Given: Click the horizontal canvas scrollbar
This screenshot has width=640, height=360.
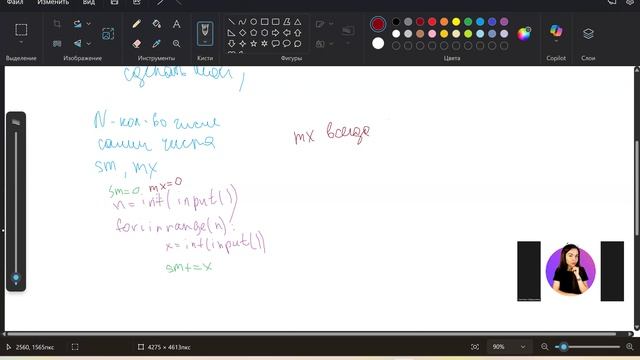Looking at the screenshot, I should click(x=311, y=334).
